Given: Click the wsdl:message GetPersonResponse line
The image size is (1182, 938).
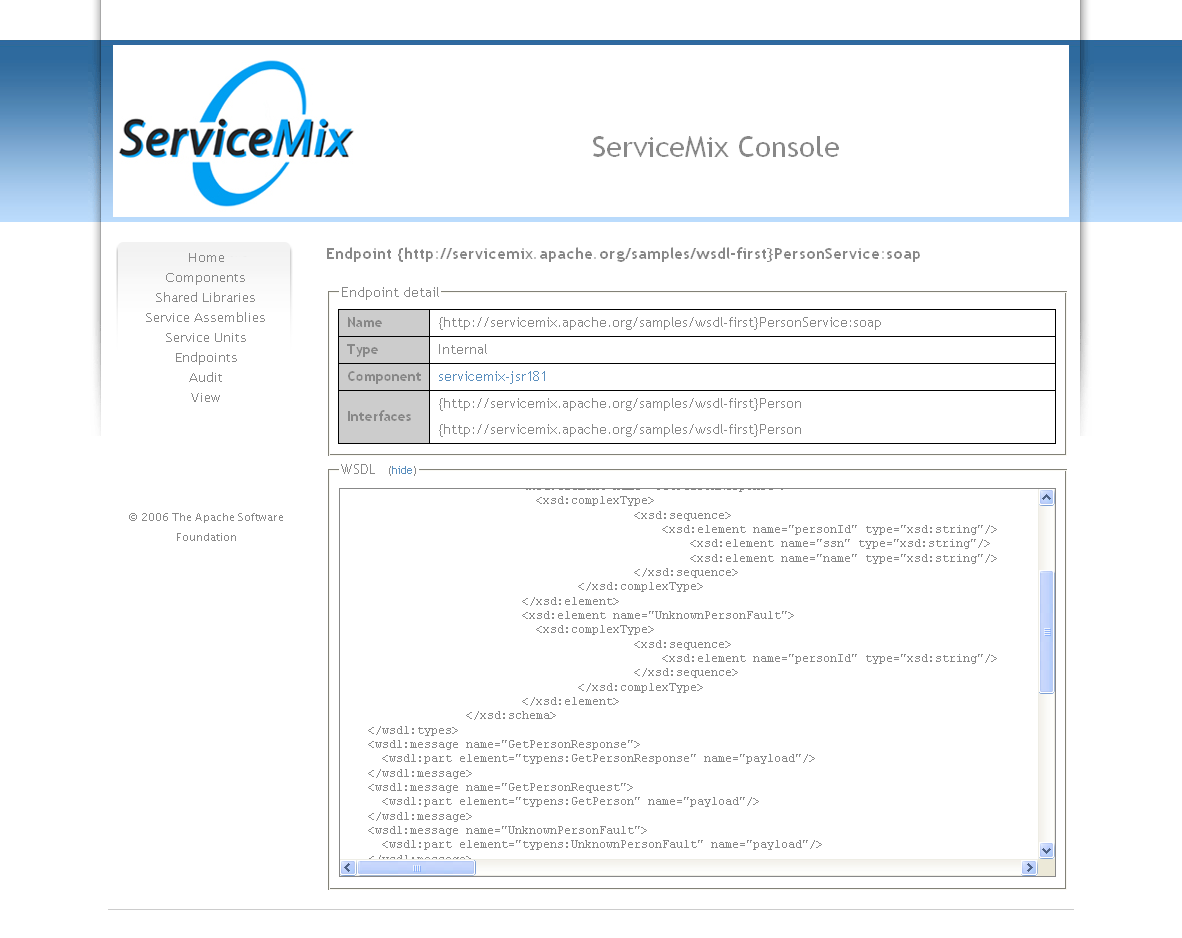Looking at the screenshot, I should point(504,744).
